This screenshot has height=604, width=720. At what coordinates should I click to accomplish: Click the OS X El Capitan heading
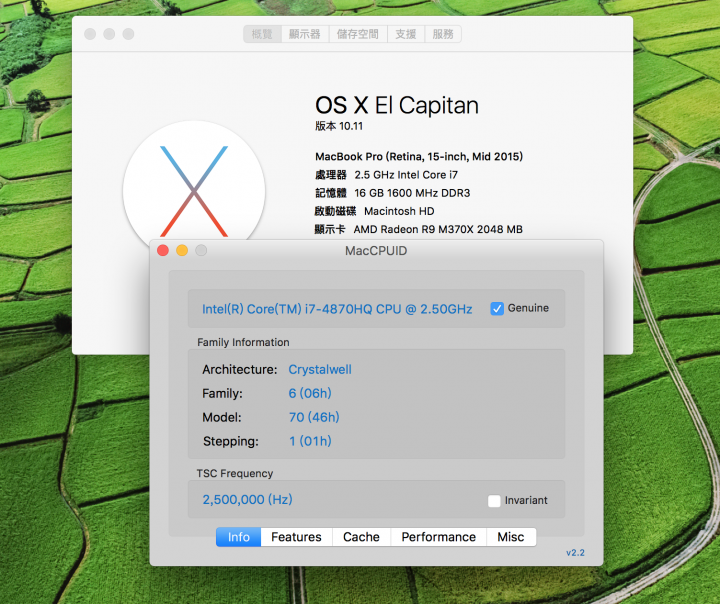(397, 105)
